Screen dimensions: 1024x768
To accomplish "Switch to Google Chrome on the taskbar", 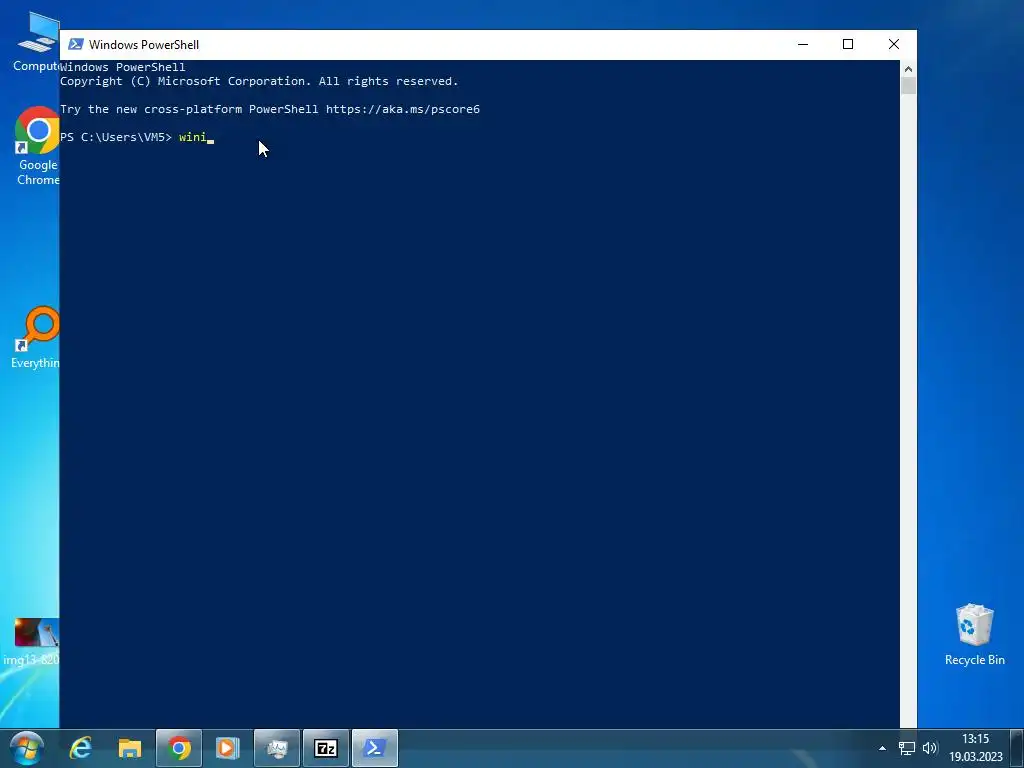I will coord(179,748).
